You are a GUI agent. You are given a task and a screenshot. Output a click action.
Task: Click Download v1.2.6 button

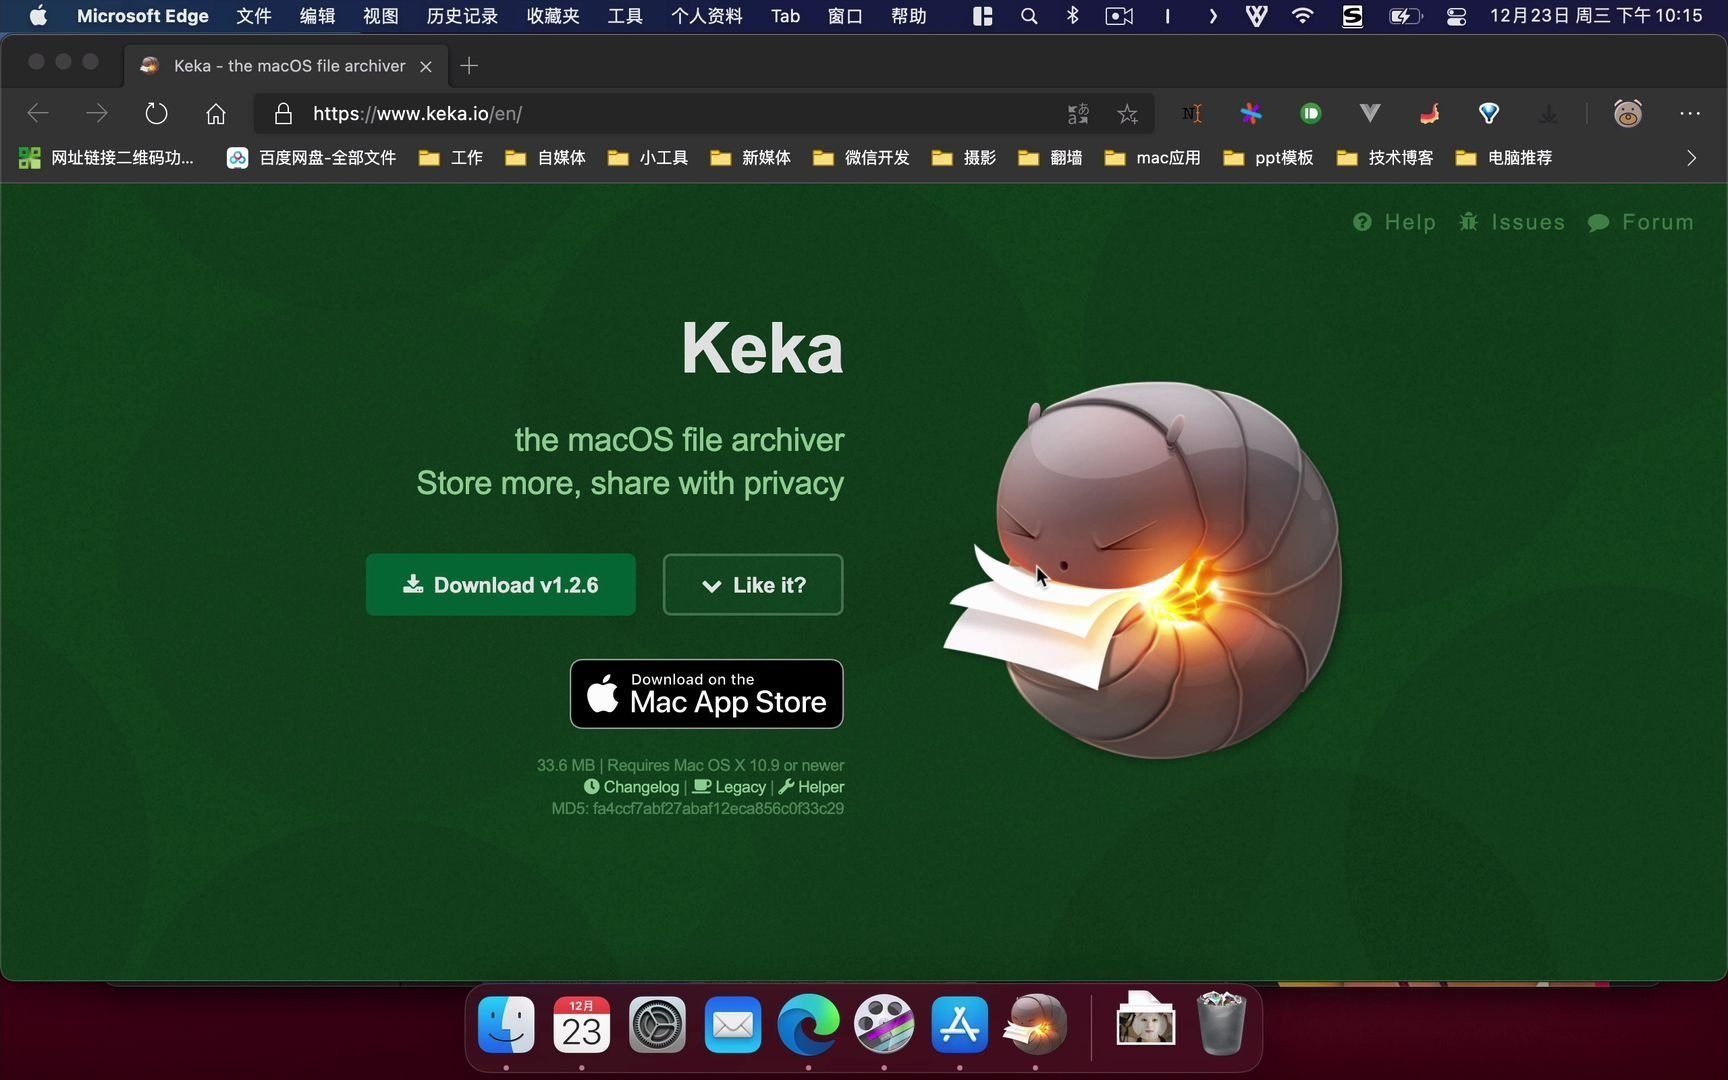coord(501,585)
